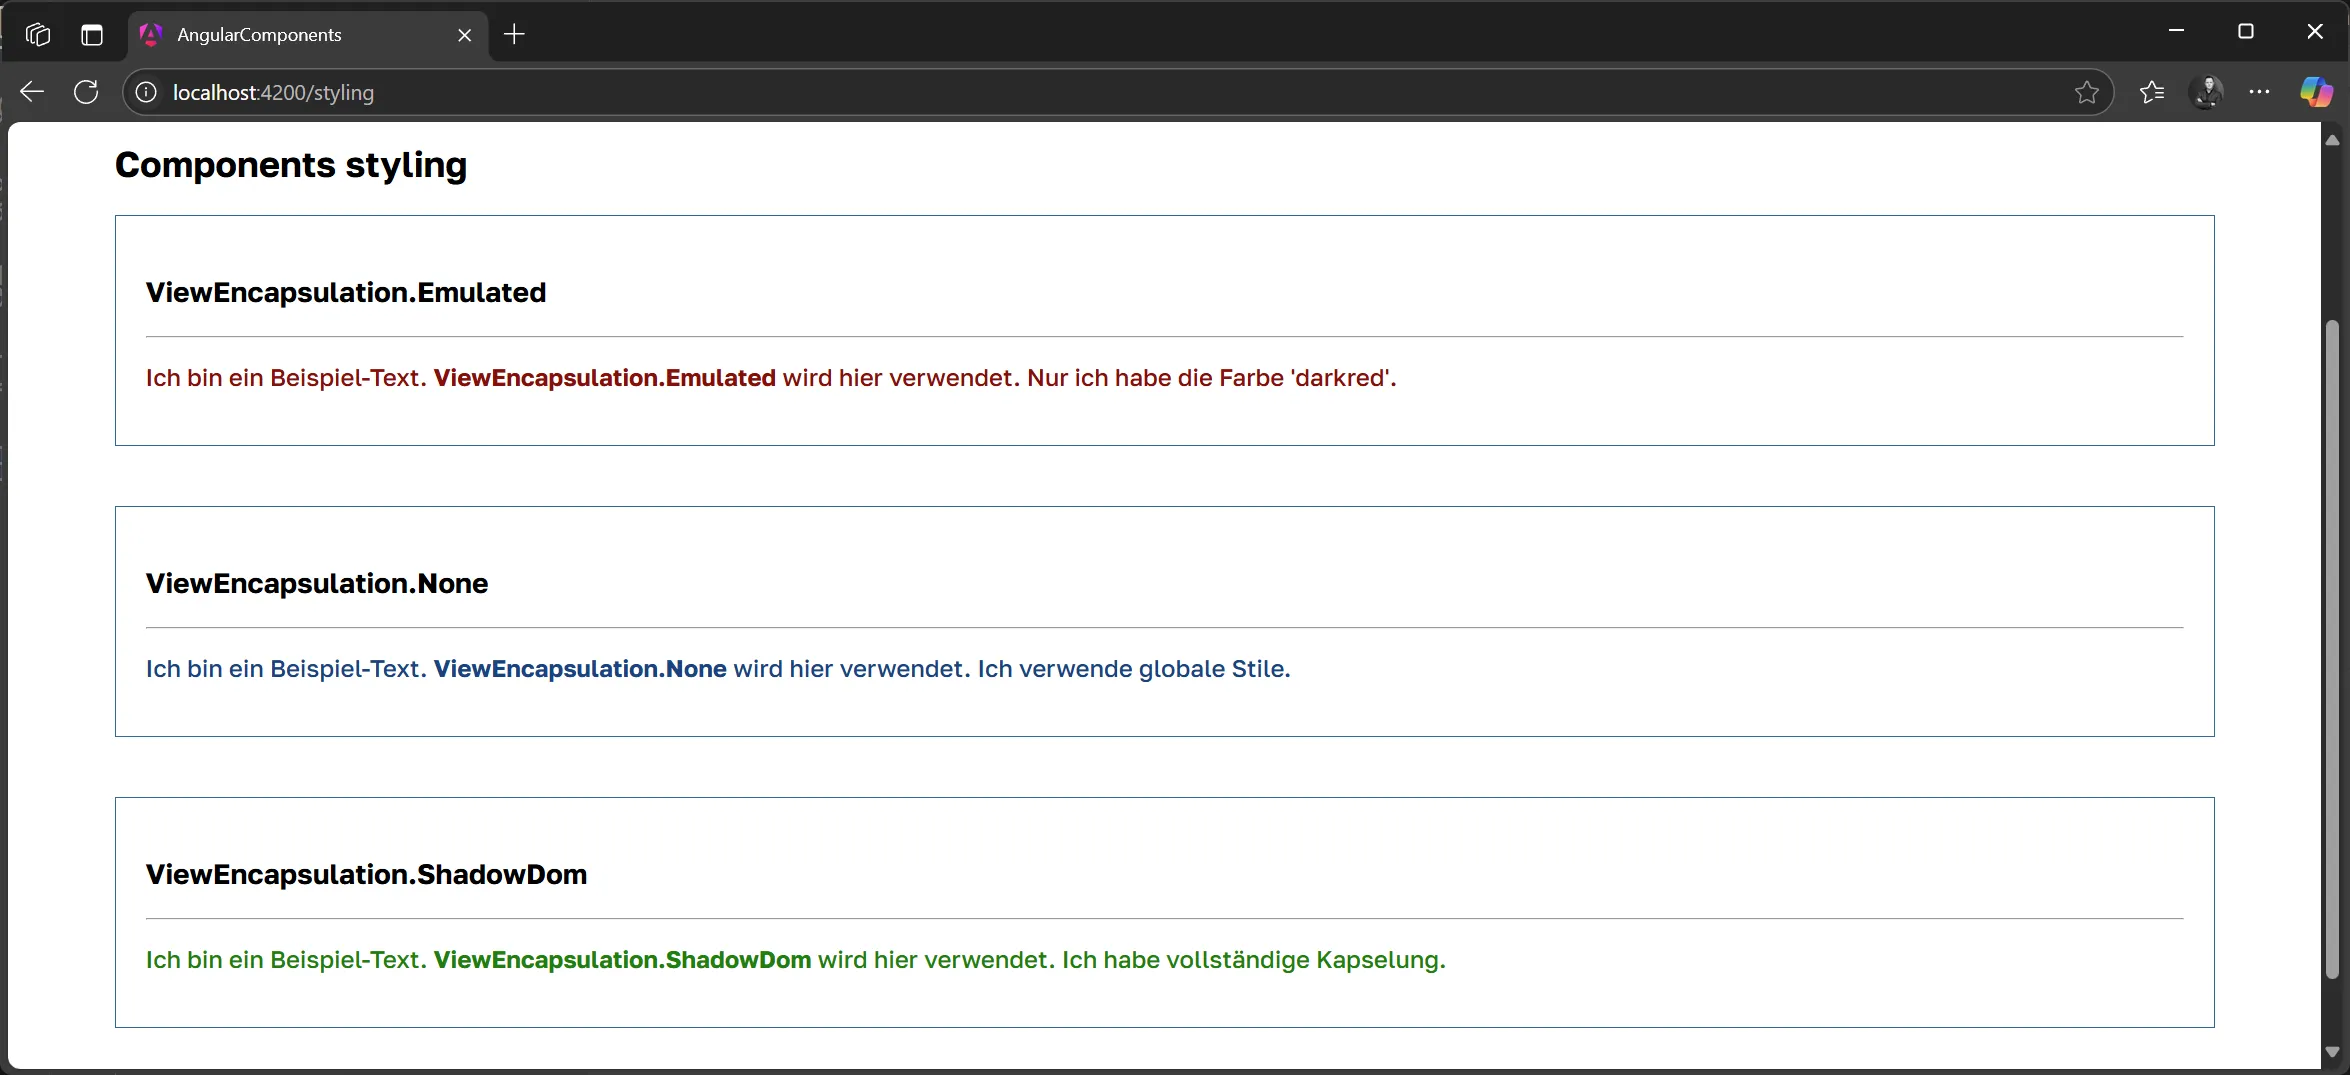Close the browser window
This screenshot has height=1075, width=2350.
click(x=2315, y=32)
